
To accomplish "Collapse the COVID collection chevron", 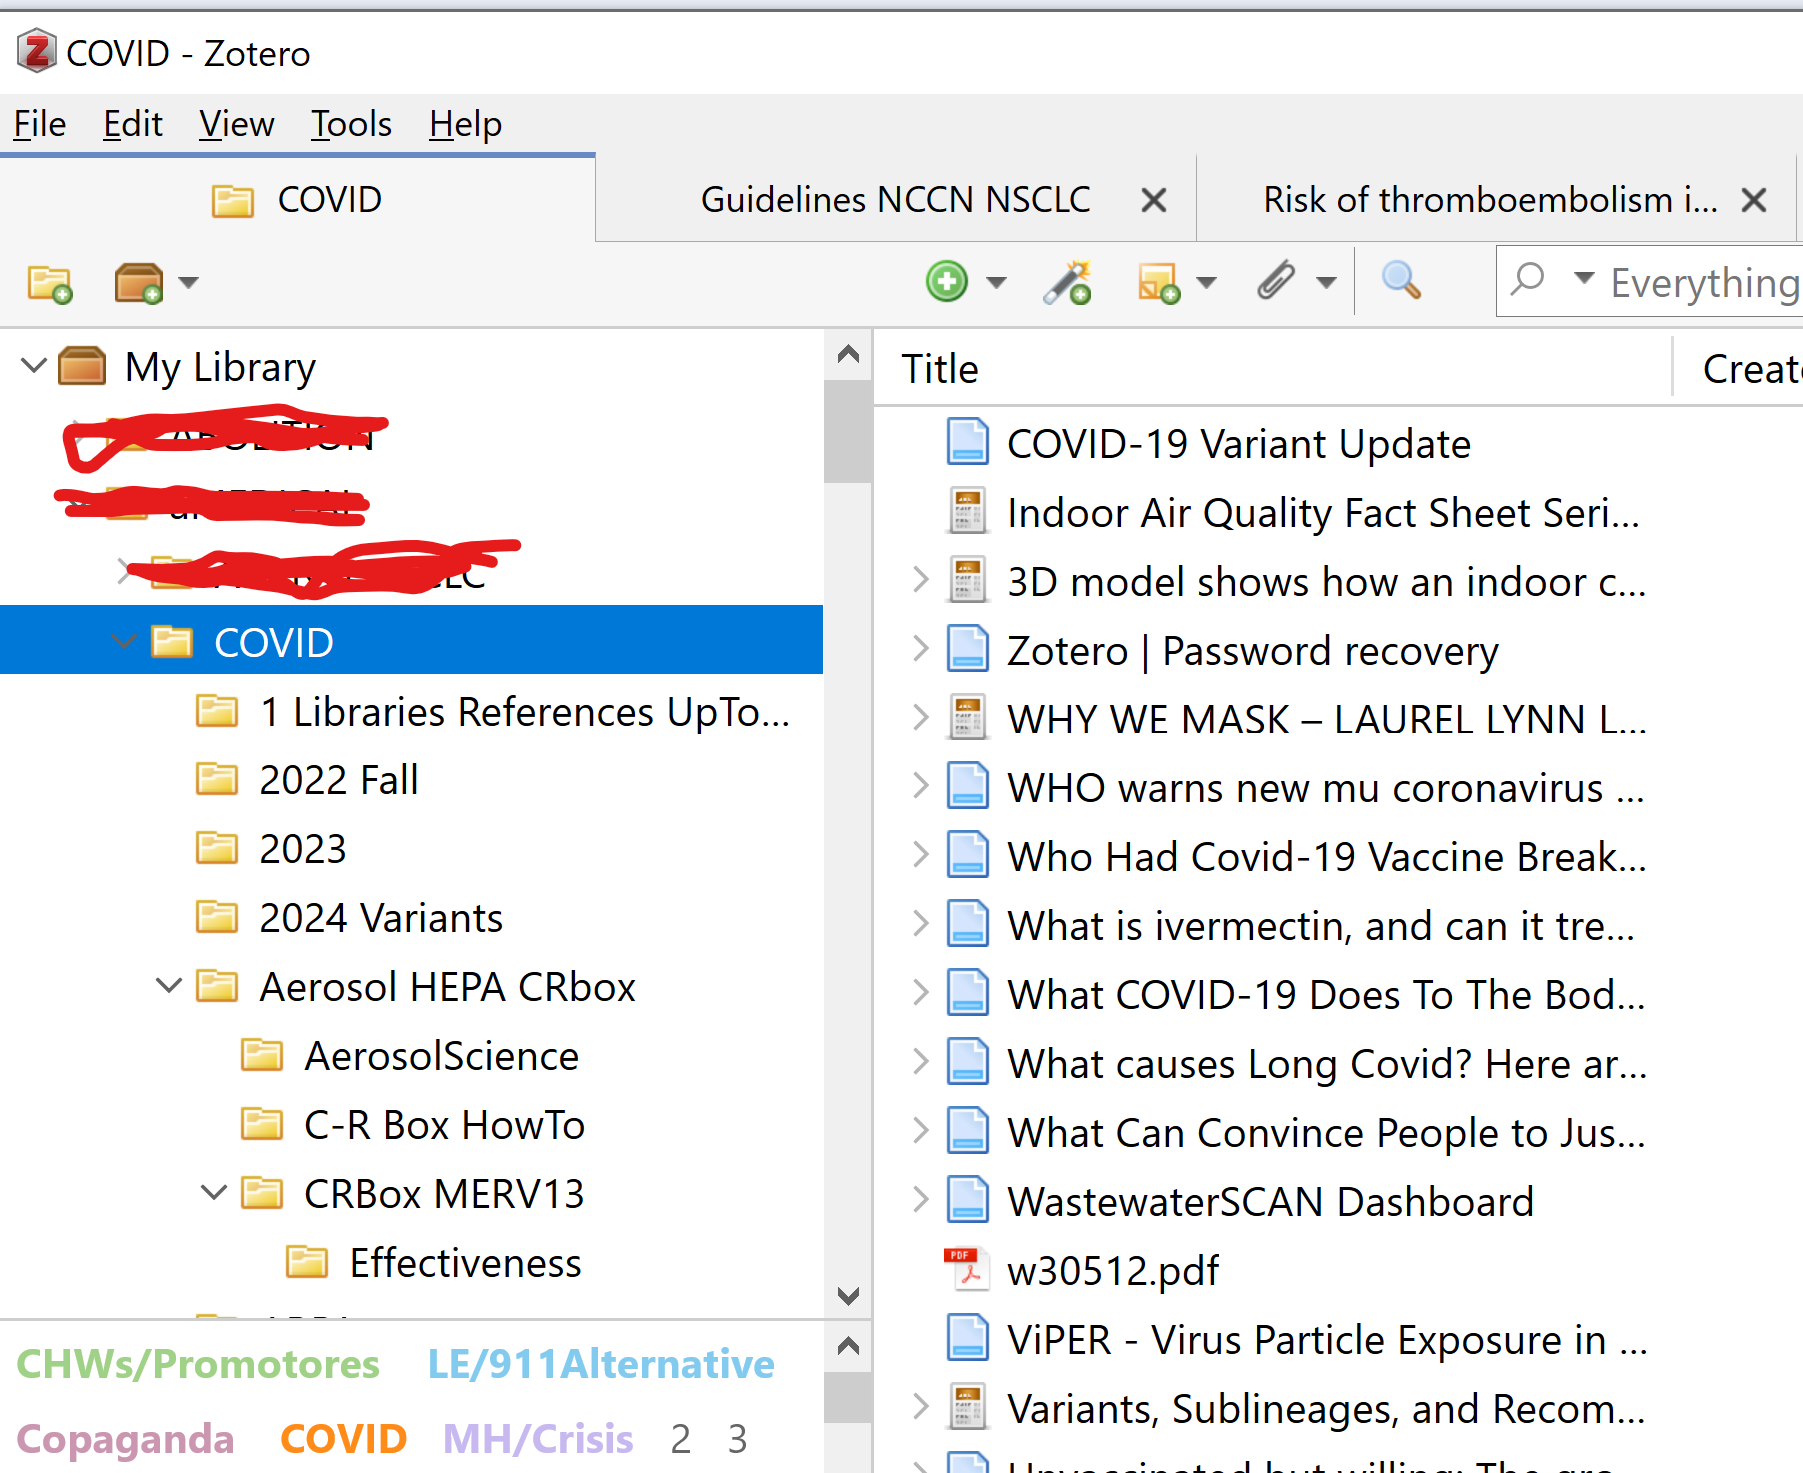I will click(x=124, y=641).
